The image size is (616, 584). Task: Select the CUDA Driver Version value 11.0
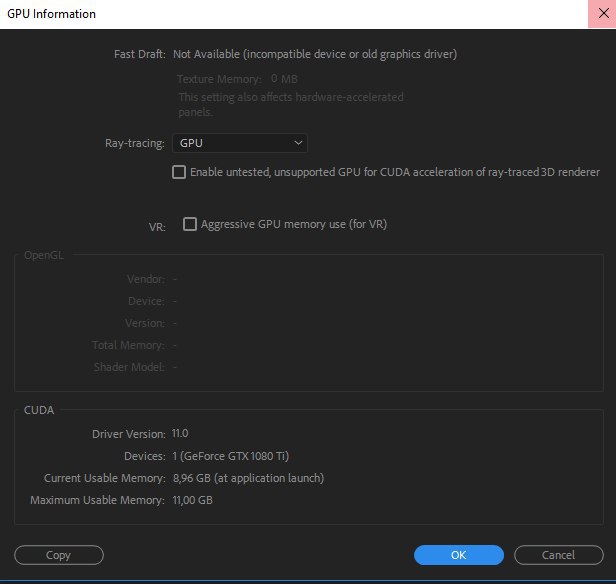click(x=180, y=433)
